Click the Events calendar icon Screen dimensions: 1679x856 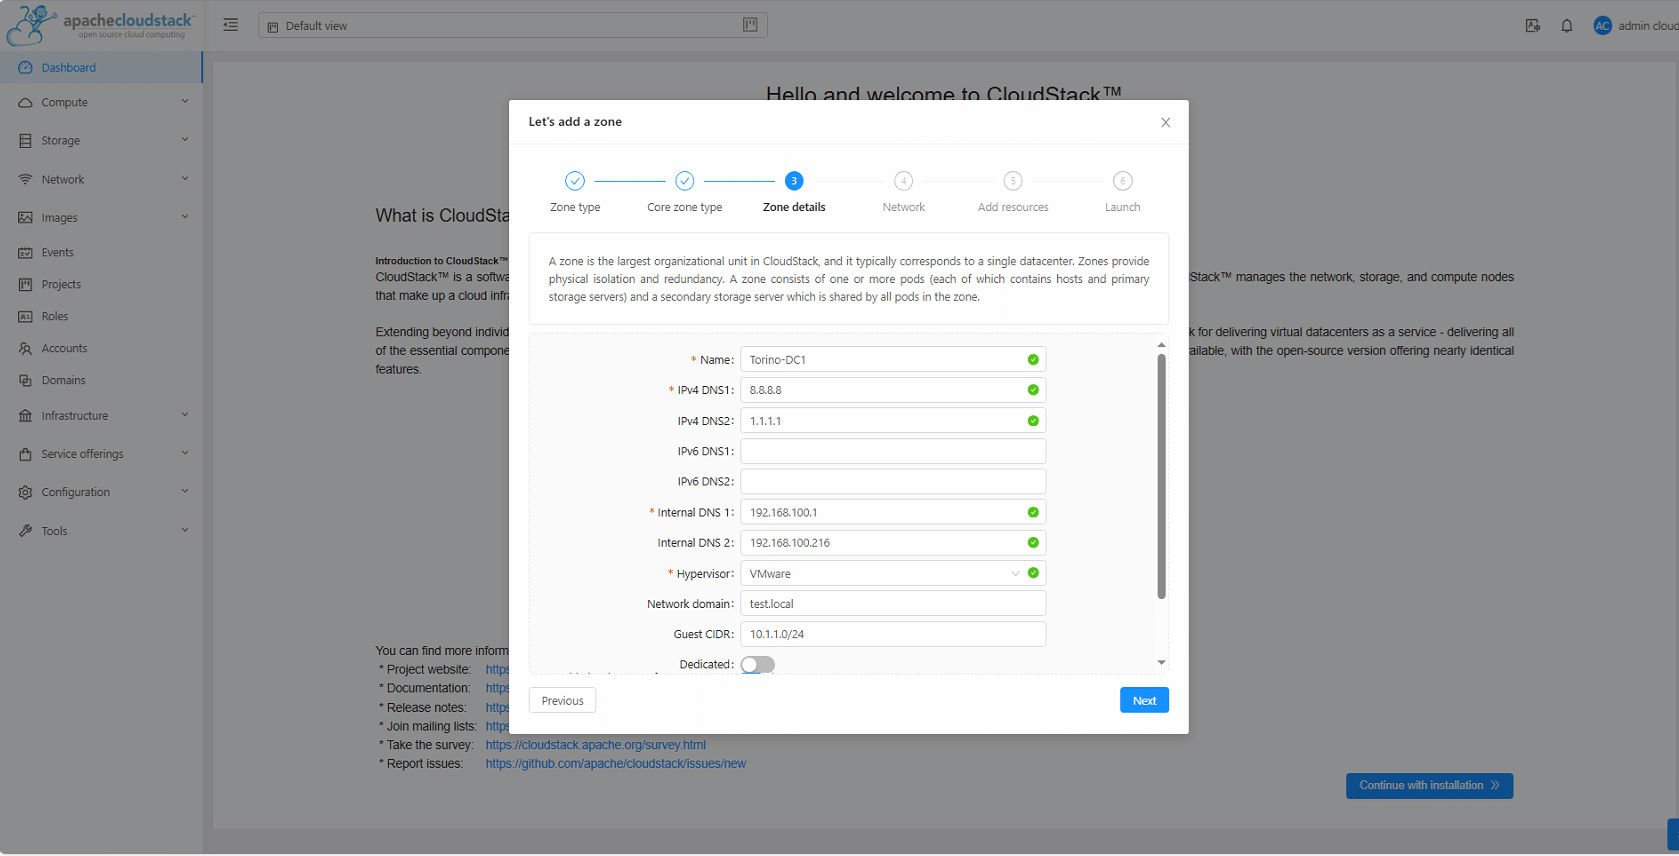coord(25,253)
